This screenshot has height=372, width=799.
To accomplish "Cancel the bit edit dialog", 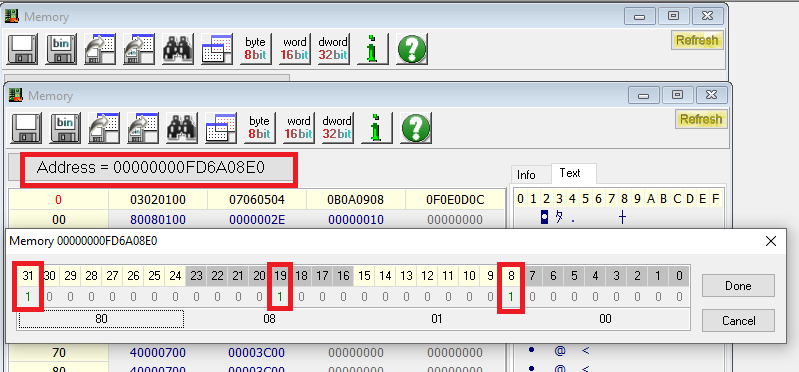I will [x=738, y=321].
